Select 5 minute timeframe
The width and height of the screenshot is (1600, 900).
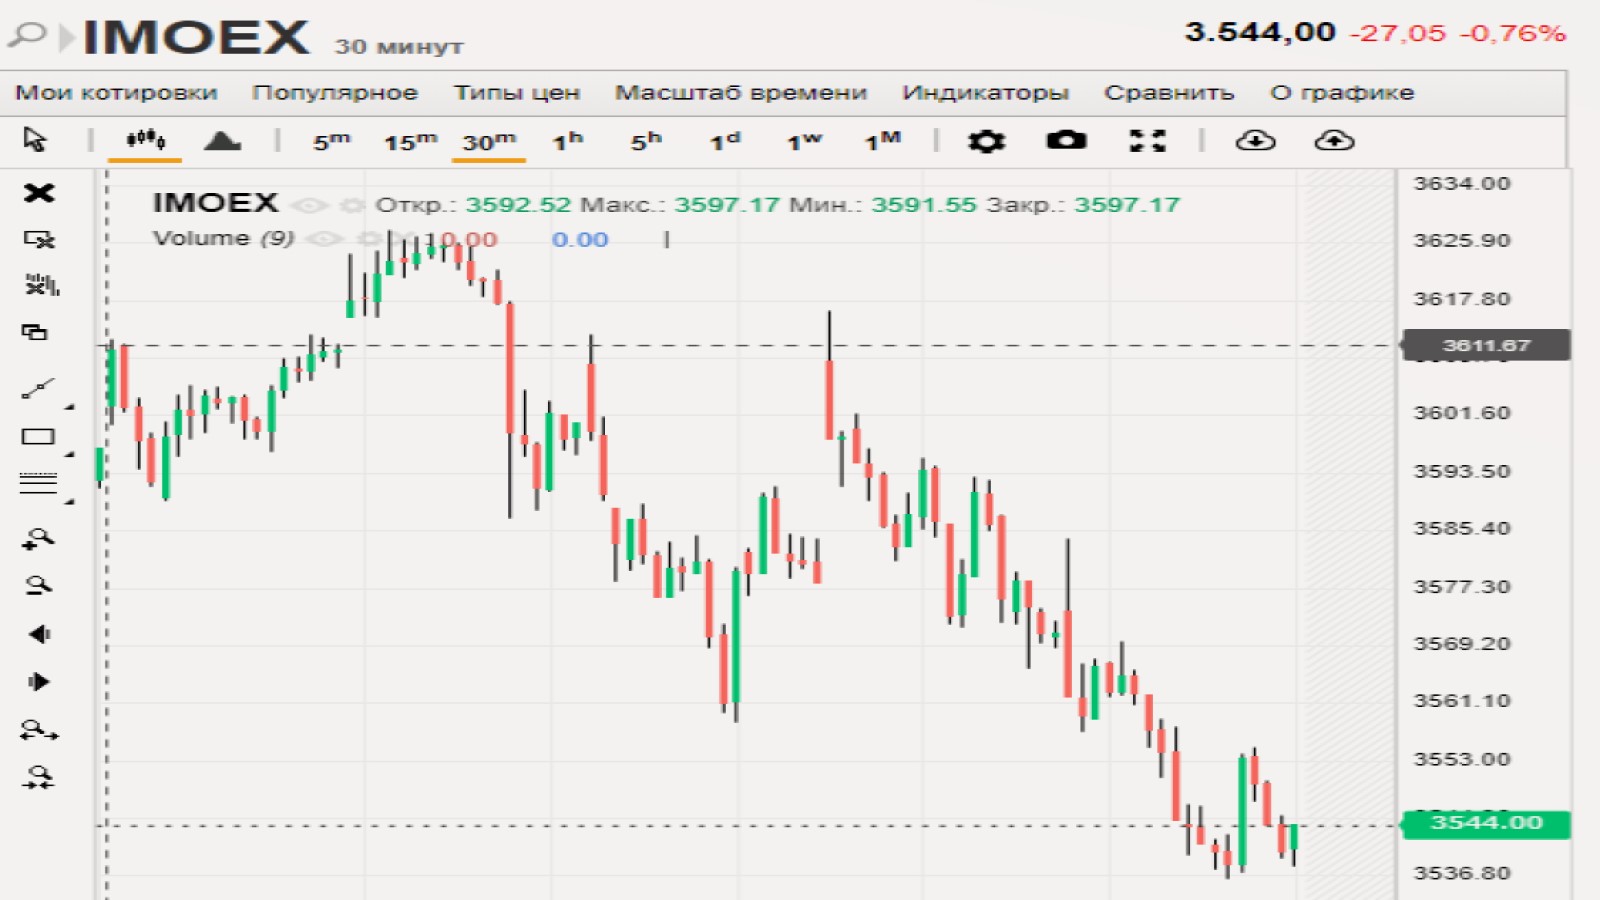point(332,141)
